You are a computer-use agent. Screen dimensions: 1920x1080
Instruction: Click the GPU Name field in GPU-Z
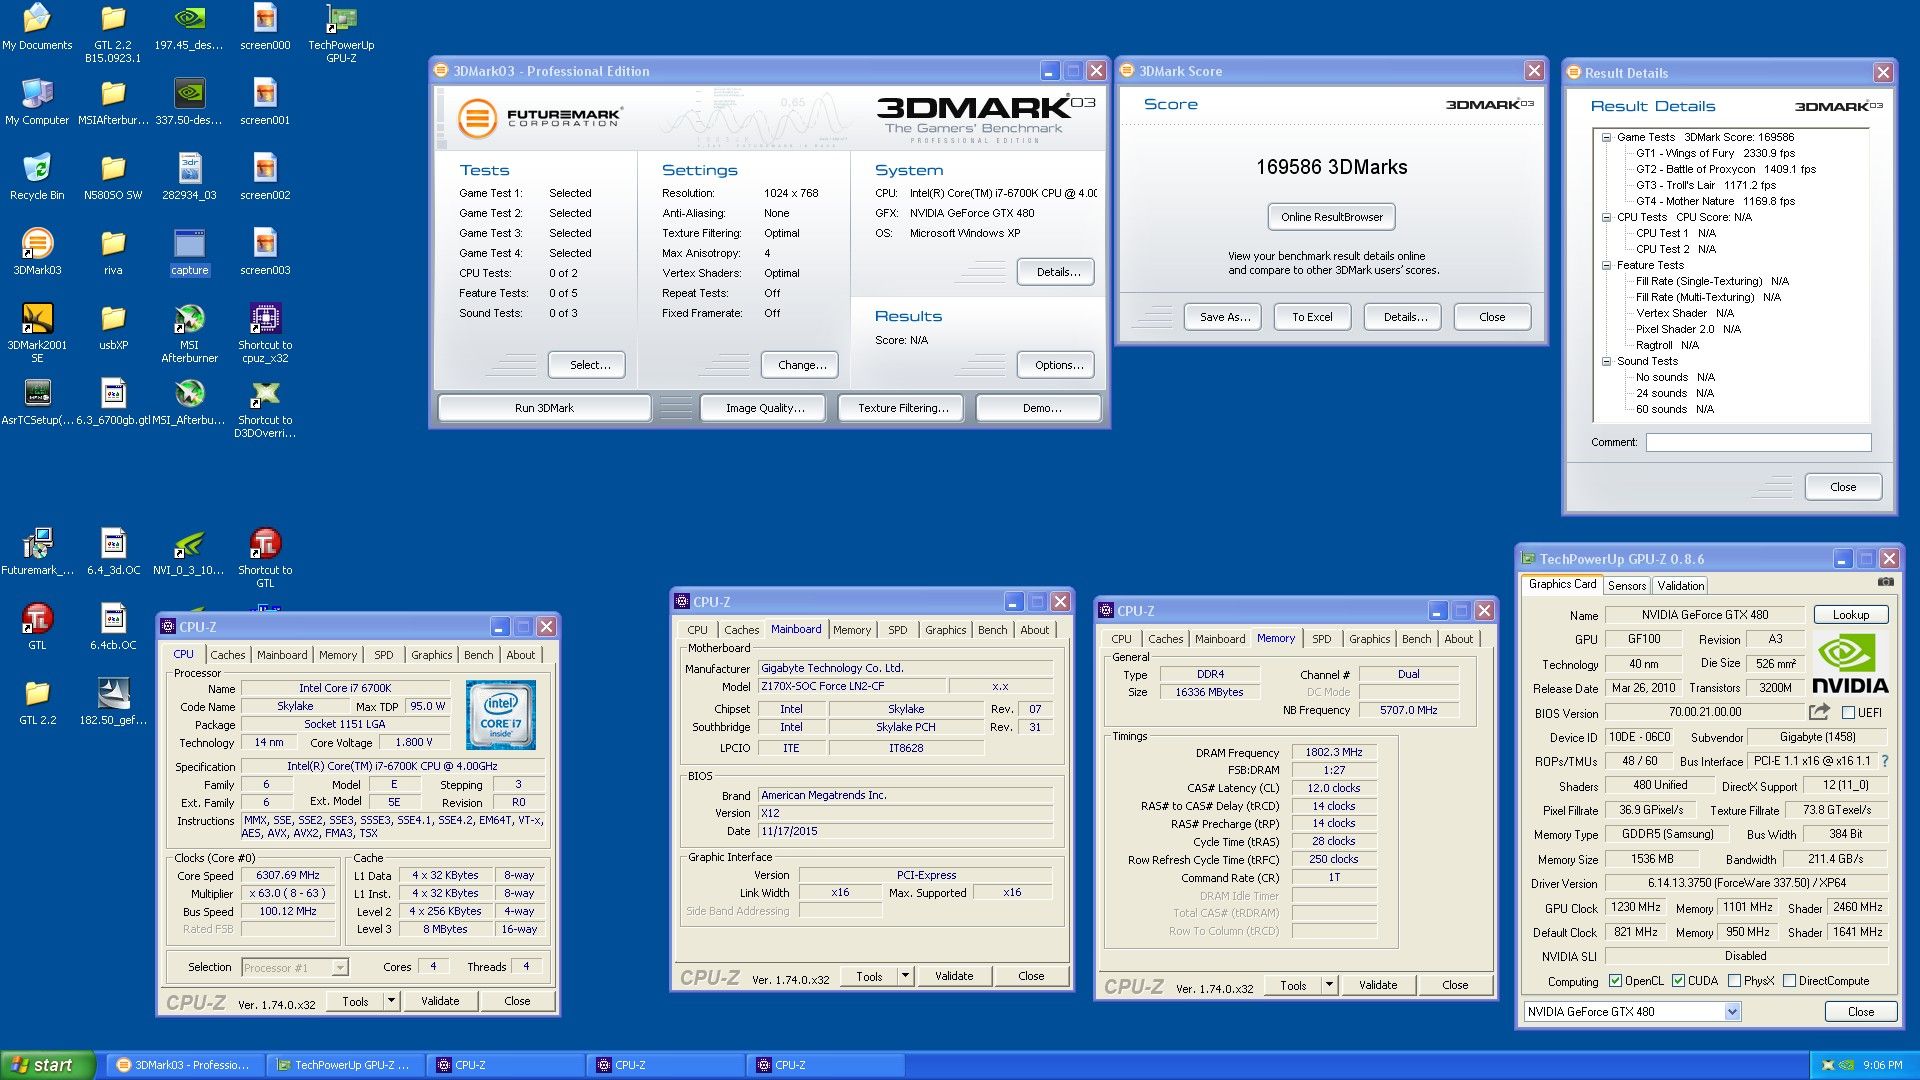point(1704,615)
